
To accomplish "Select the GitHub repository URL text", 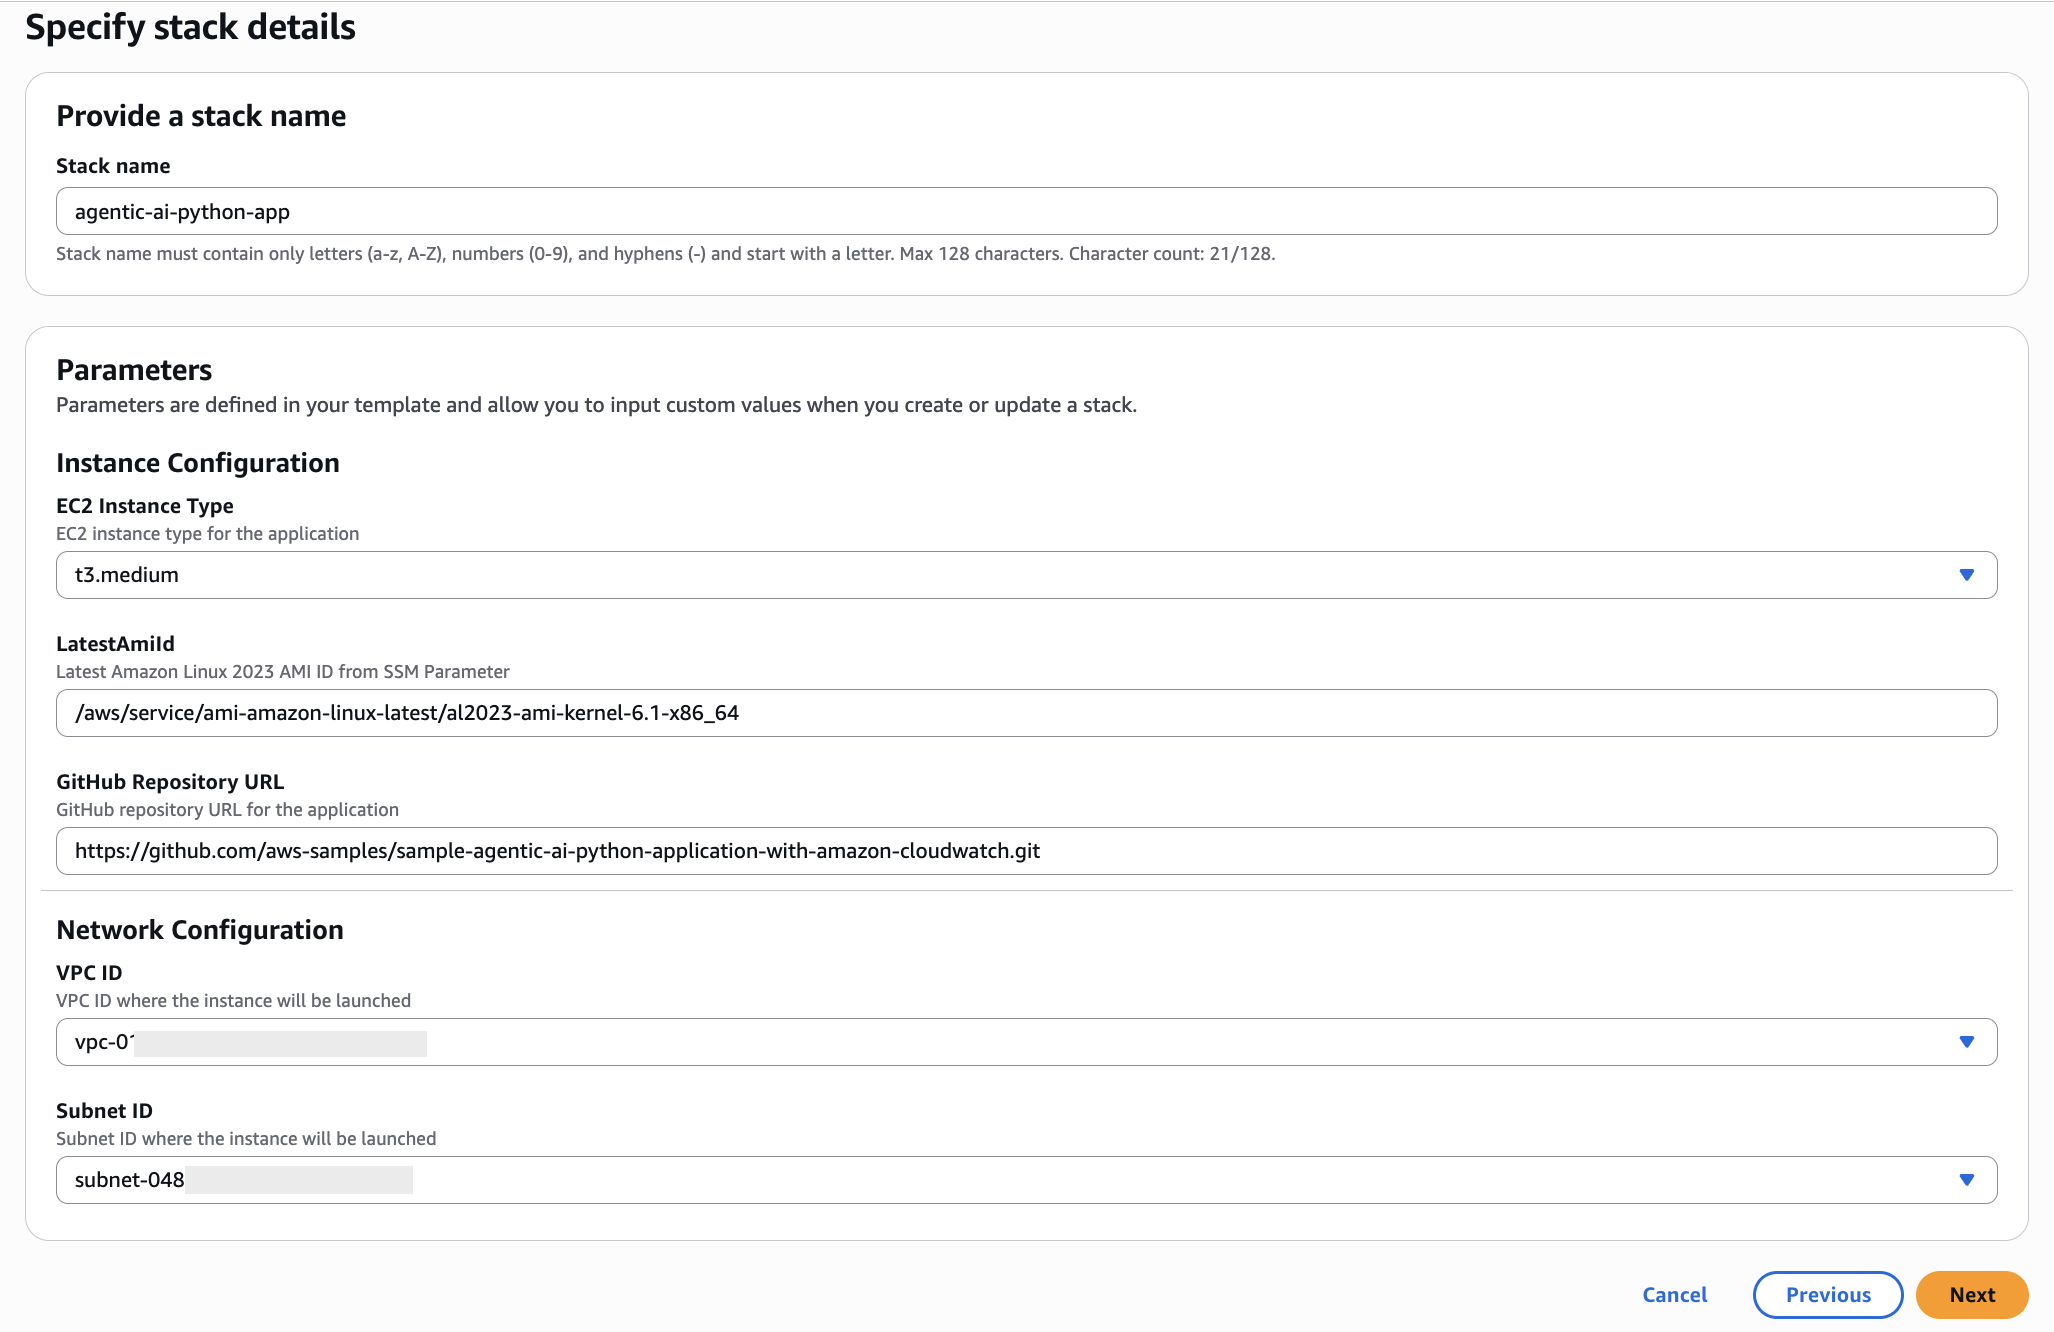I will click(558, 851).
